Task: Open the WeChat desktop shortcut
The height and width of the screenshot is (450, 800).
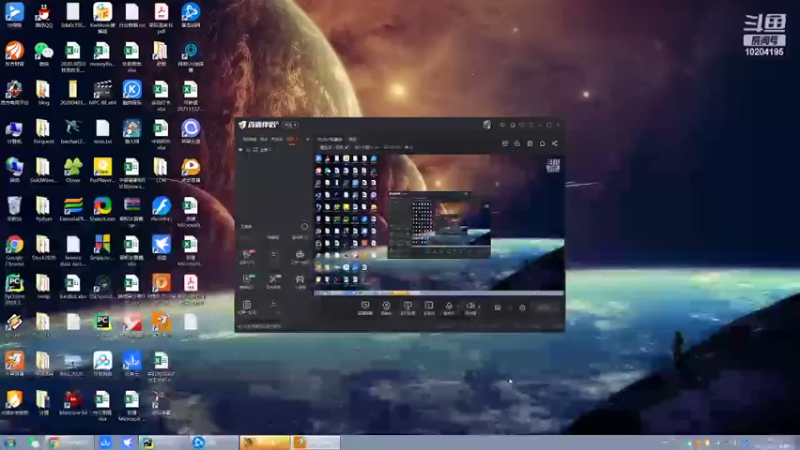Action: (43, 53)
